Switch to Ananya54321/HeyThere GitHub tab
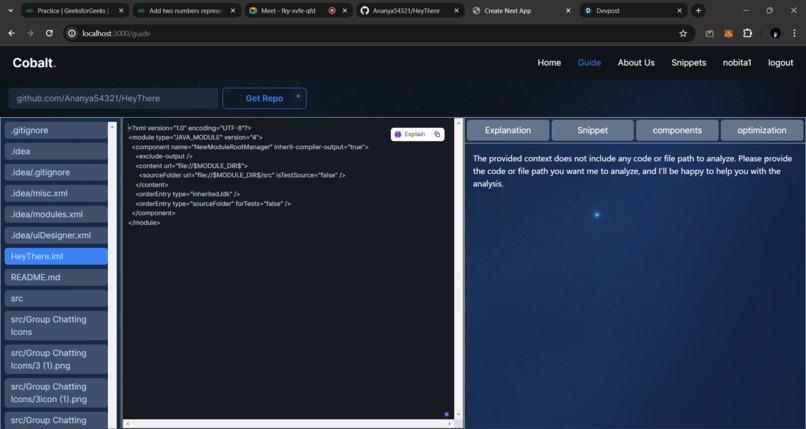806x429 pixels. coord(410,10)
